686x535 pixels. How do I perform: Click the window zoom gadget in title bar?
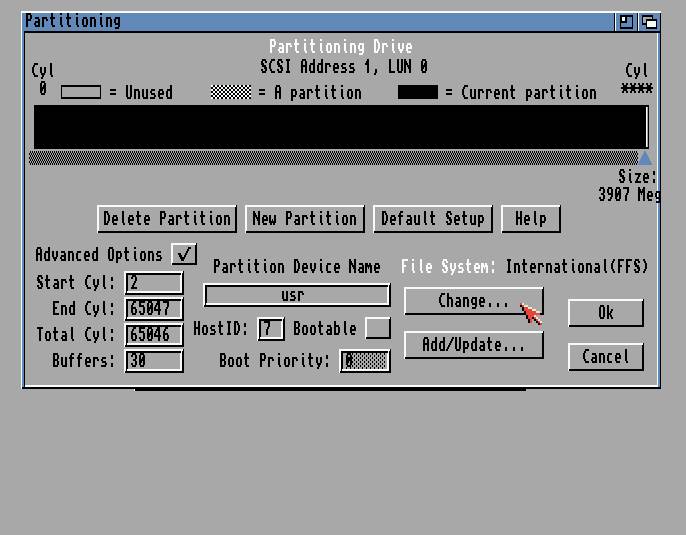[627, 21]
